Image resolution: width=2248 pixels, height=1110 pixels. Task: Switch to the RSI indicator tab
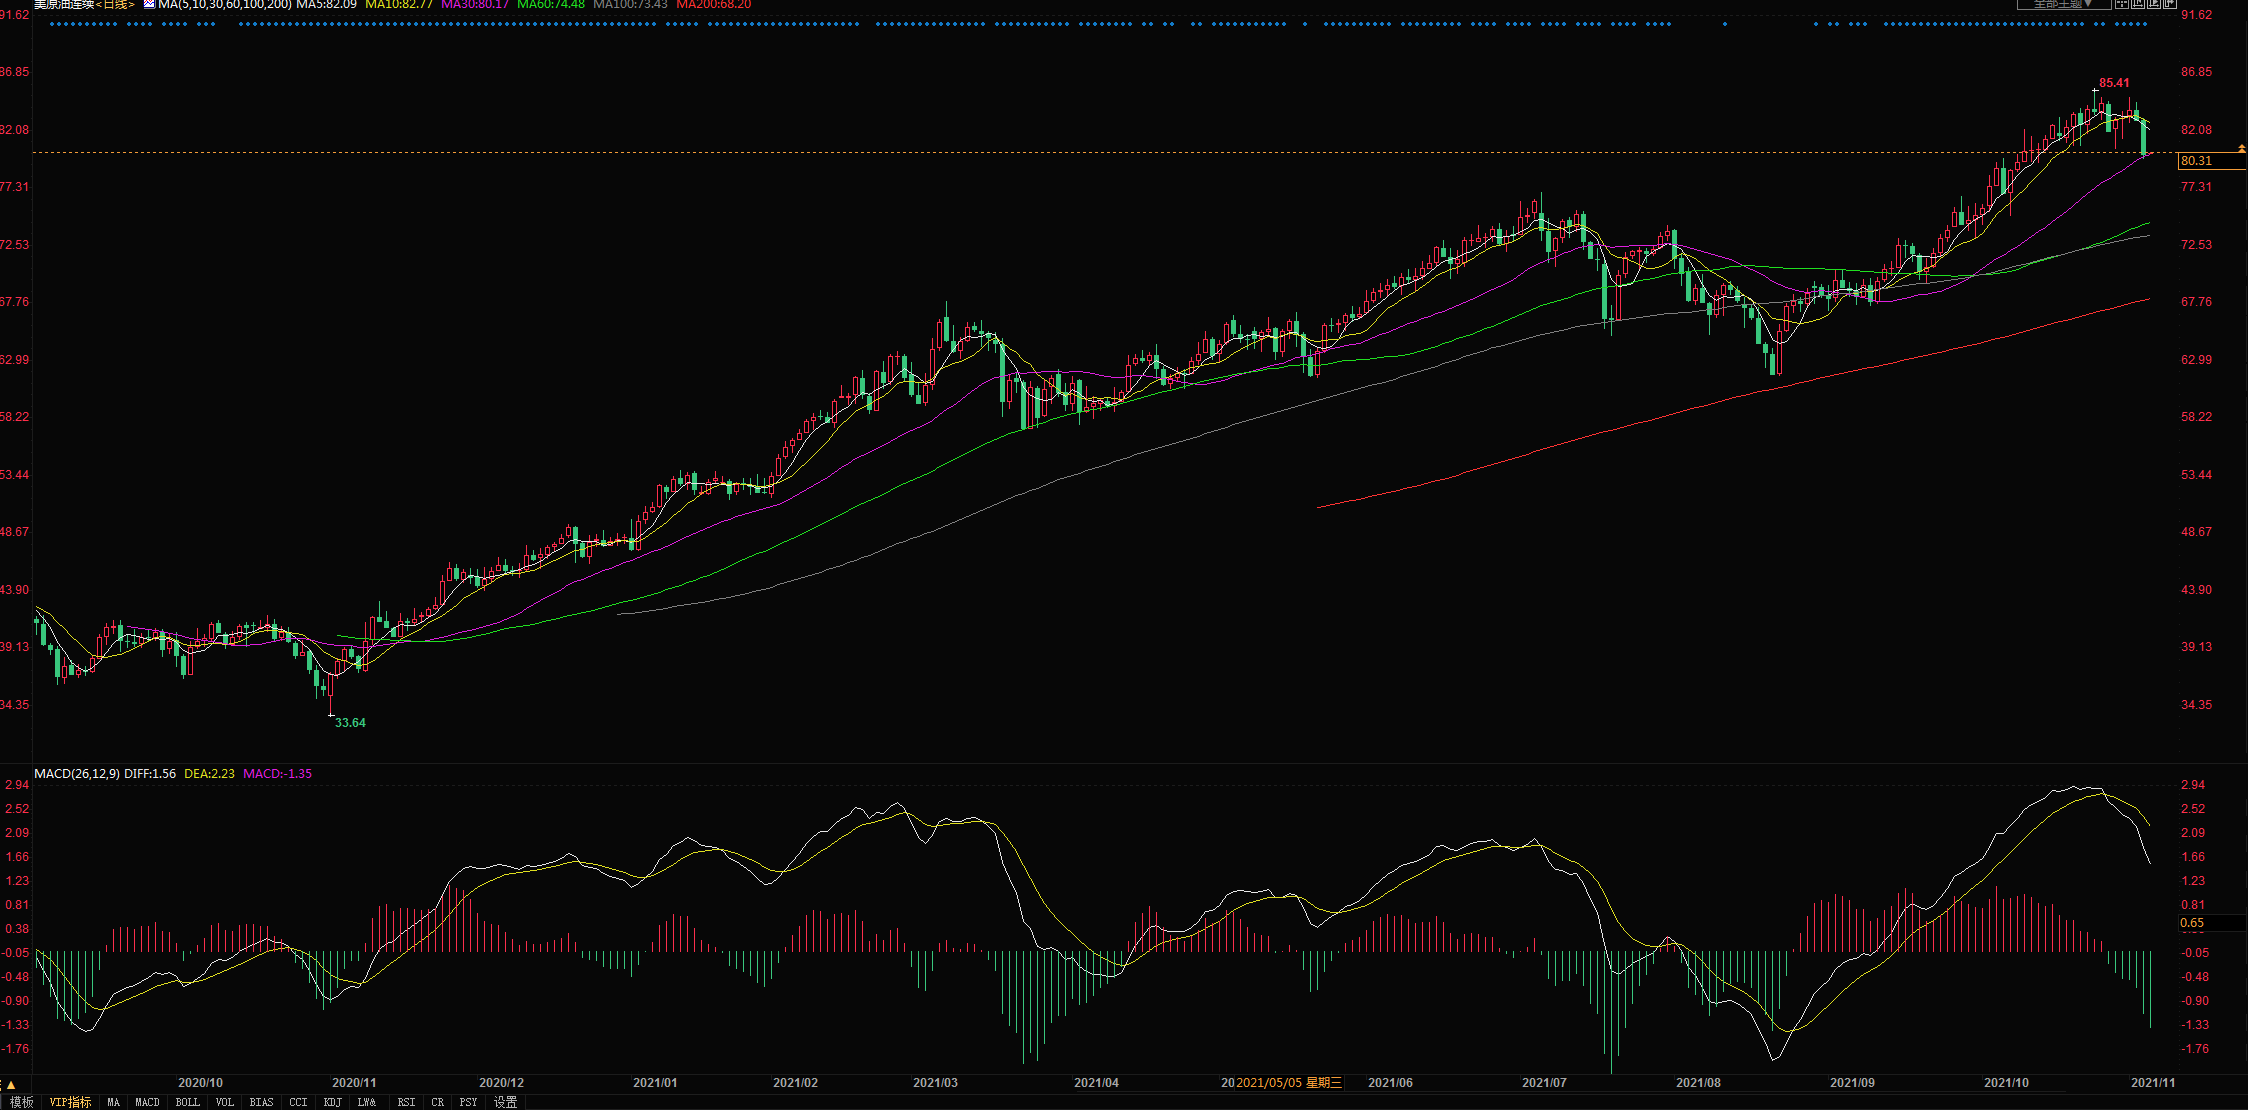coord(406,1102)
